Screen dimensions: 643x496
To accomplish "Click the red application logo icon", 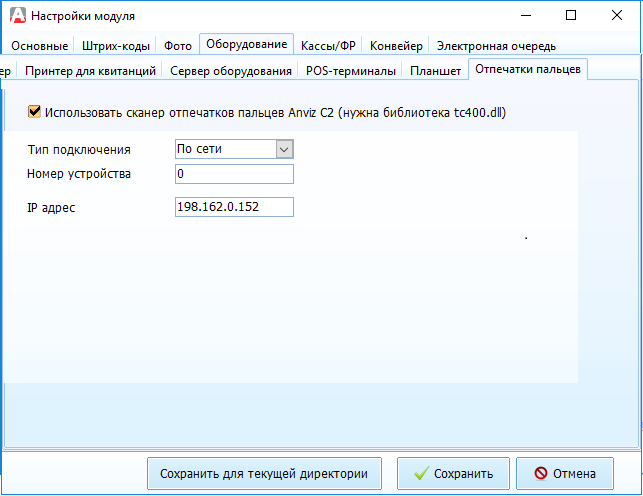I will coord(18,16).
